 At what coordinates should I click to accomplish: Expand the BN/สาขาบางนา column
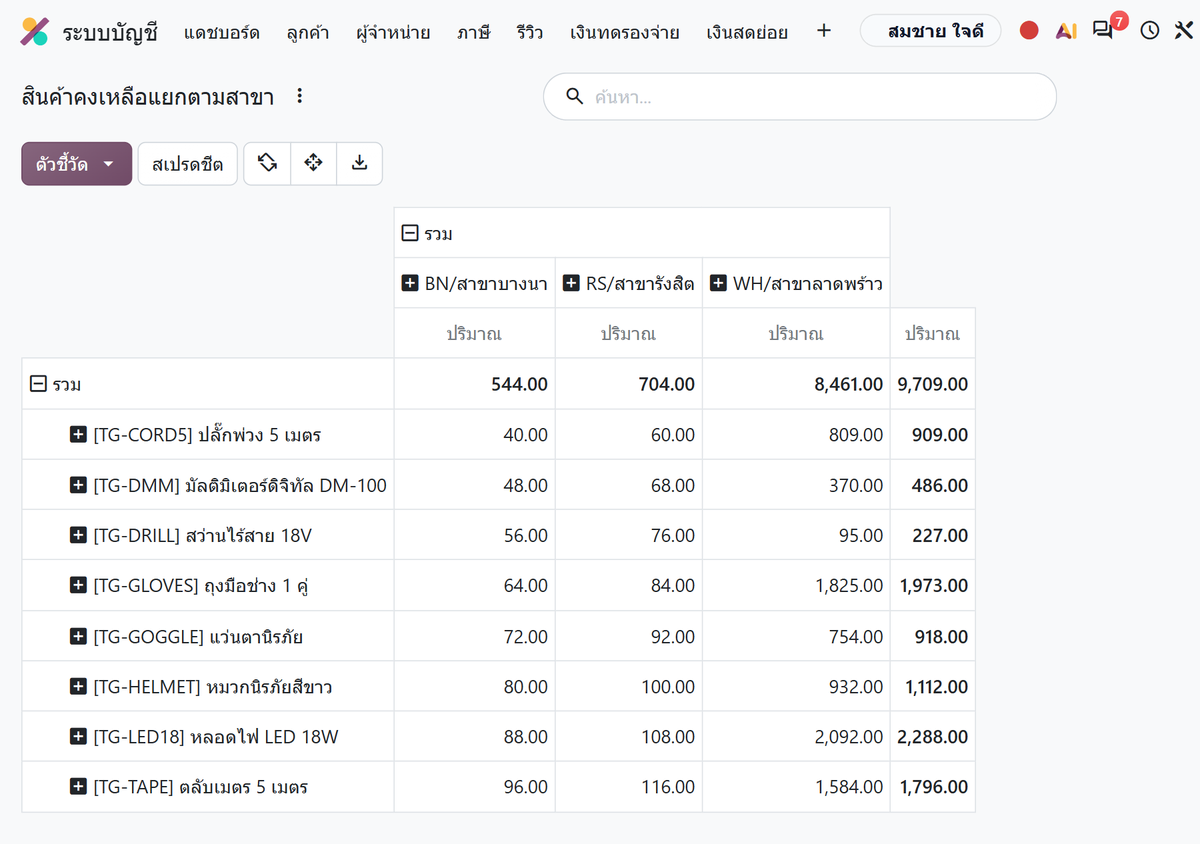pyautogui.click(x=409, y=283)
